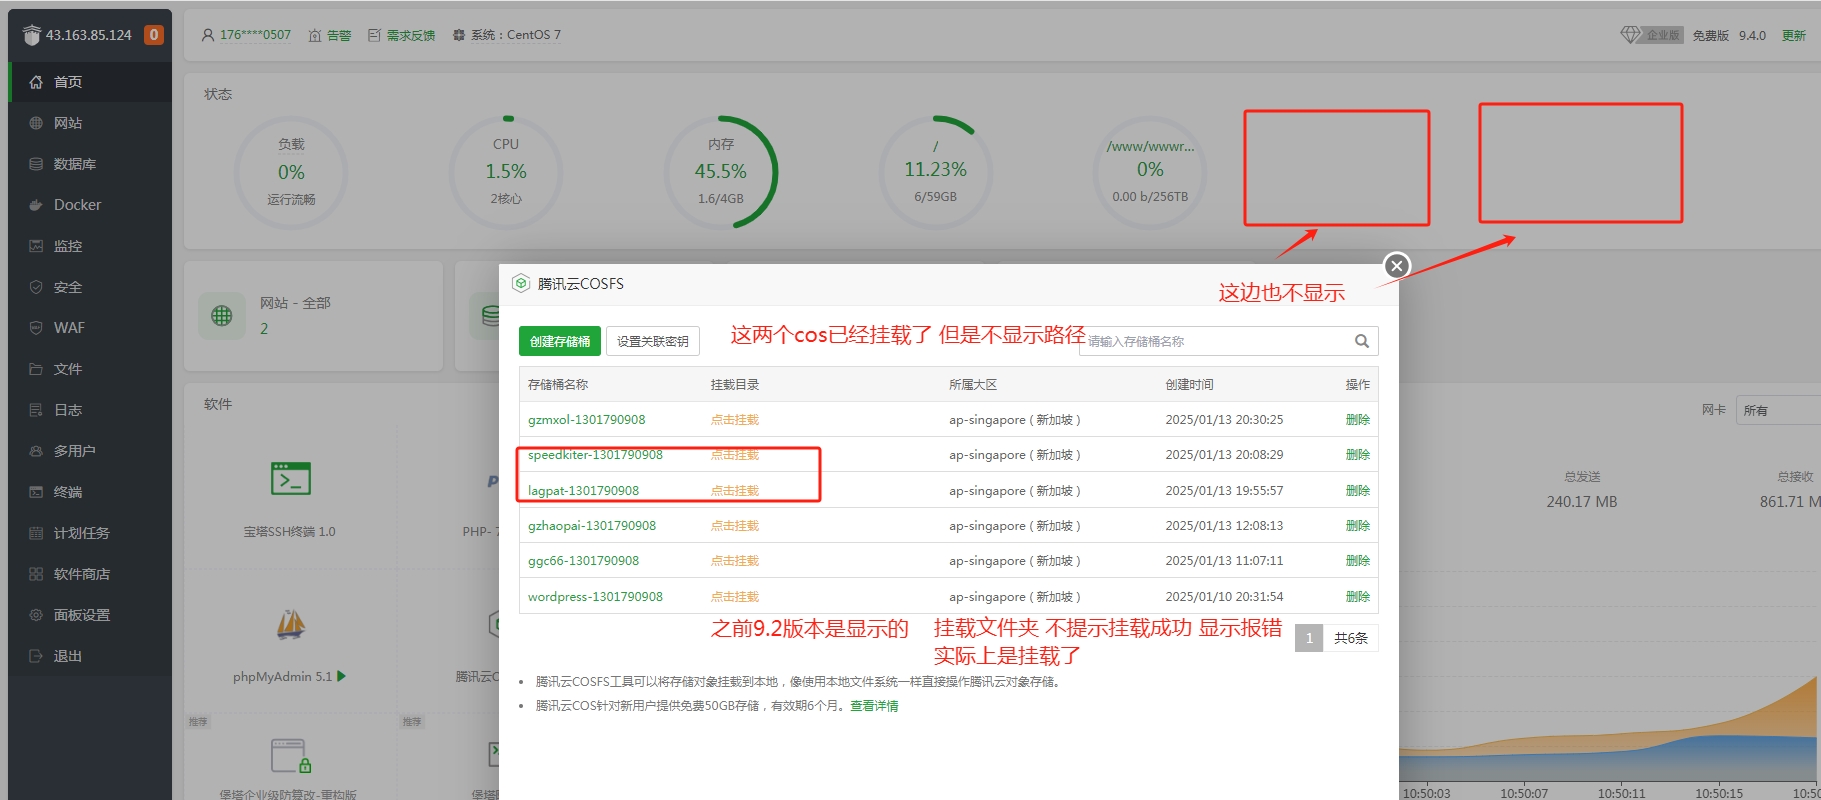
Task: Click the 文件 folder icon
Action: 36,369
